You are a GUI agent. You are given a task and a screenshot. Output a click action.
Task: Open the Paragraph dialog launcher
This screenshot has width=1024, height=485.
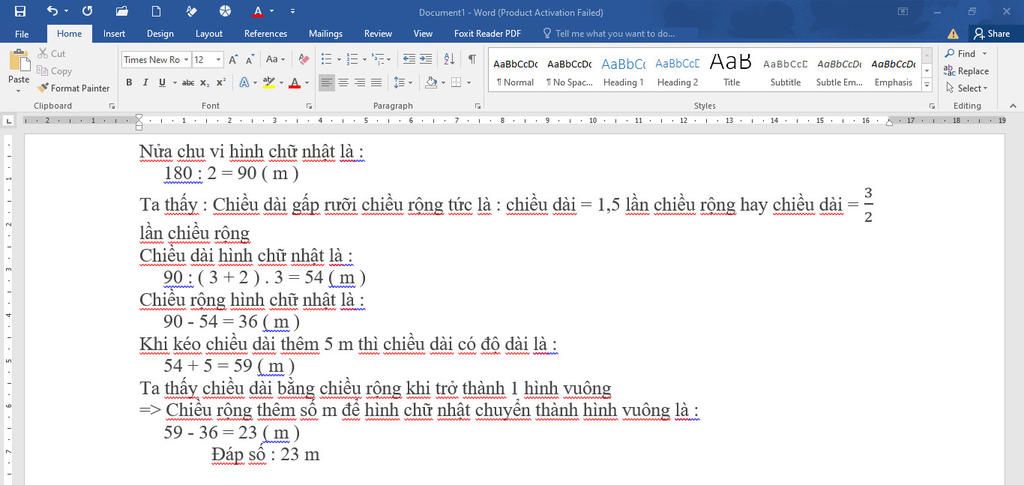[478, 106]
